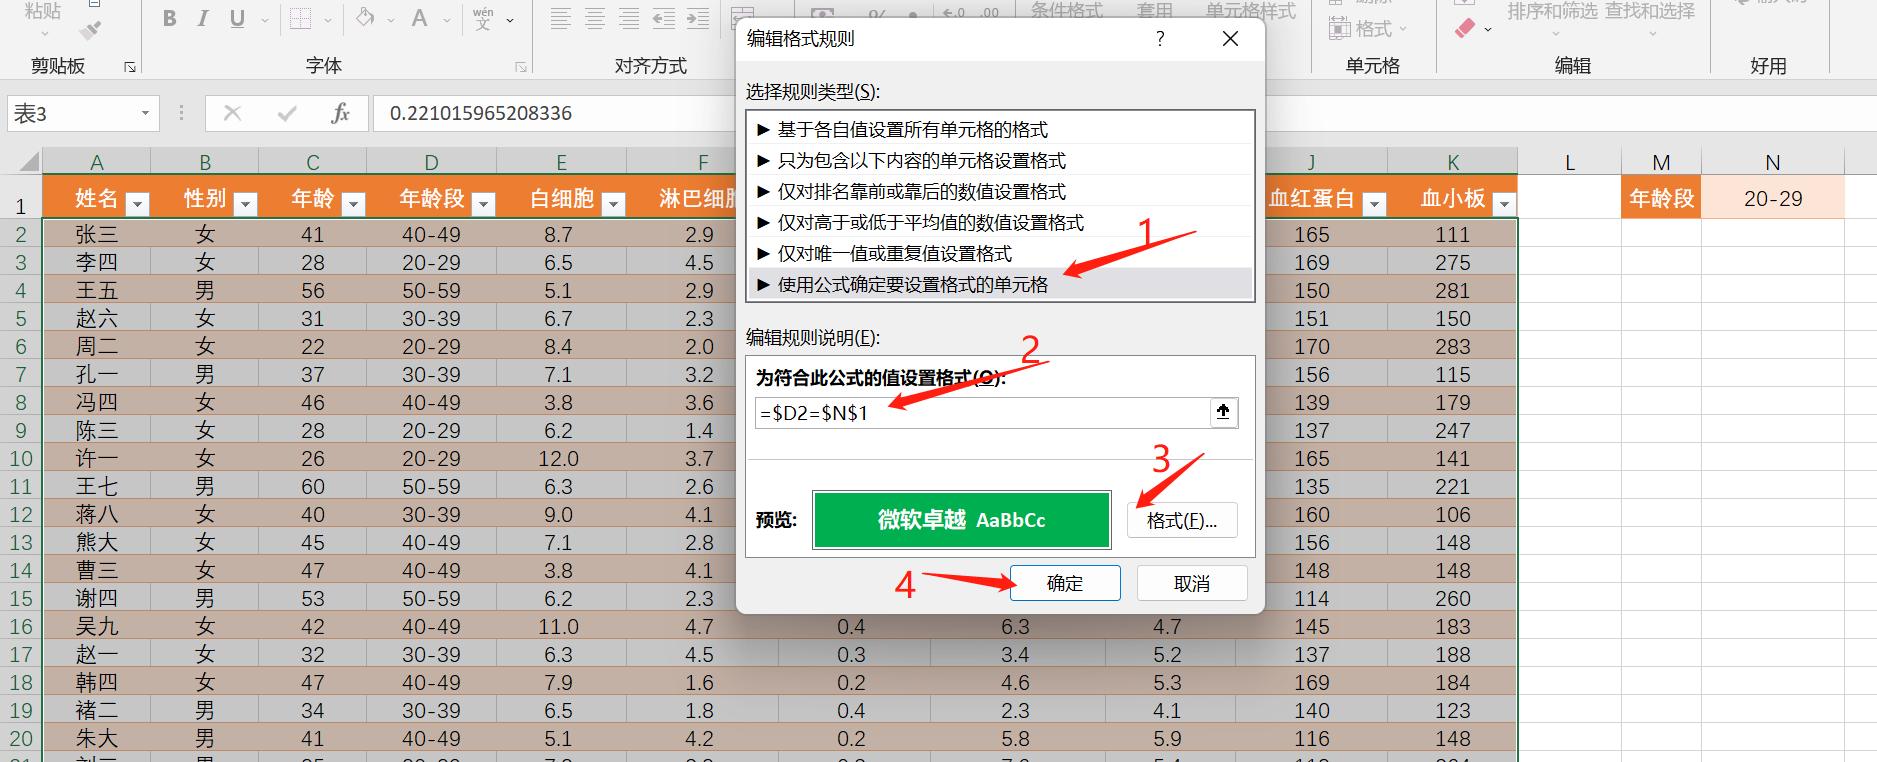The width and height of the screenshot is (1877, 762).
Task: Select the column L header
Action: tap(1569, 162)
